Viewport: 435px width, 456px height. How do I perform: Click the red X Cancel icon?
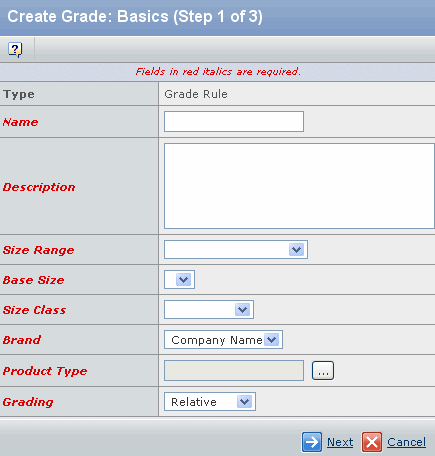(x=372, y=442)
